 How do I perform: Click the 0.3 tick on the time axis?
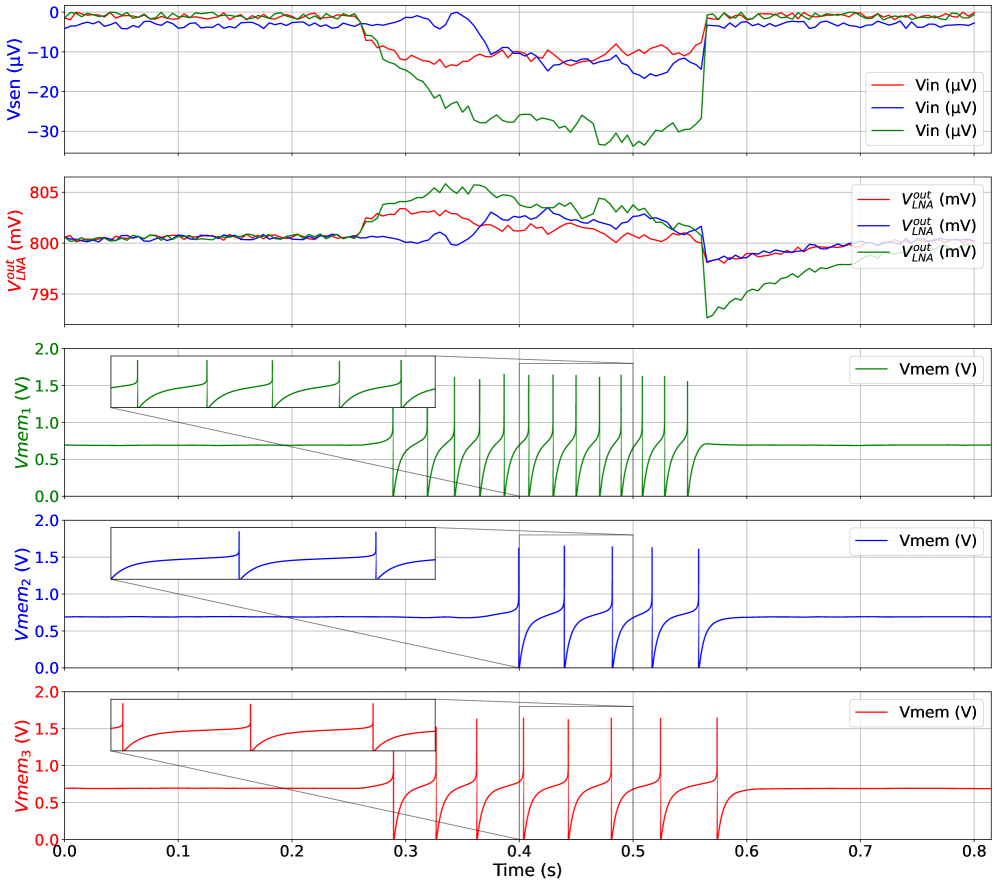coord(406,851)
